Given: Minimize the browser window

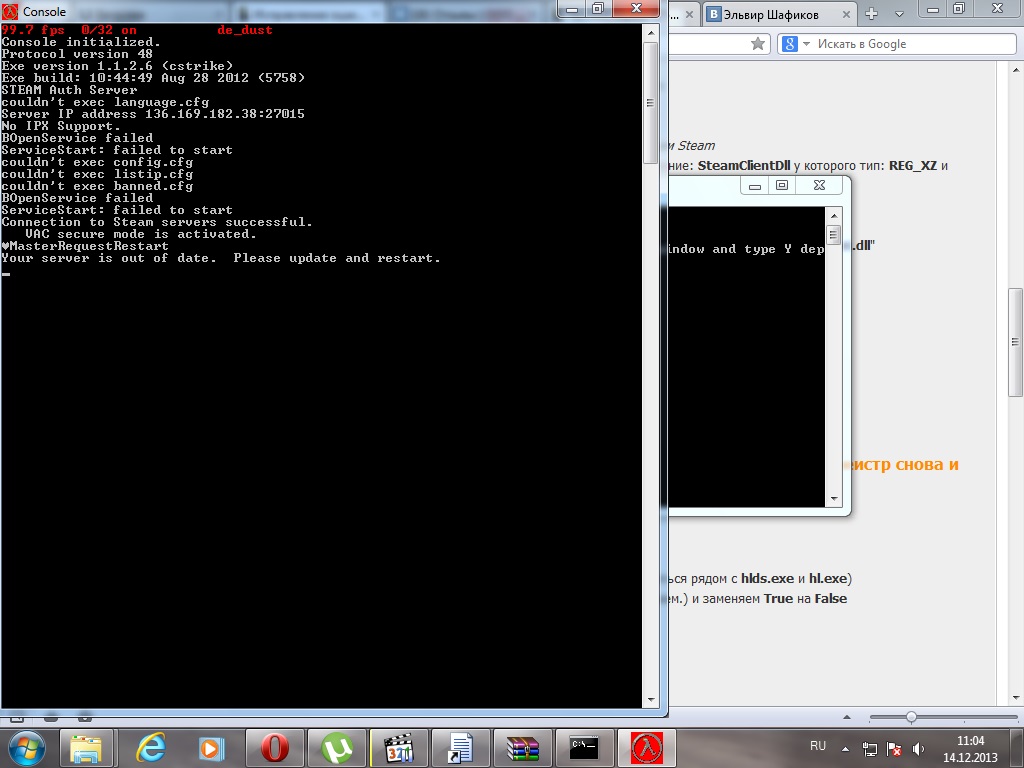Looking at the screenshot, I should tap(933, 9).
